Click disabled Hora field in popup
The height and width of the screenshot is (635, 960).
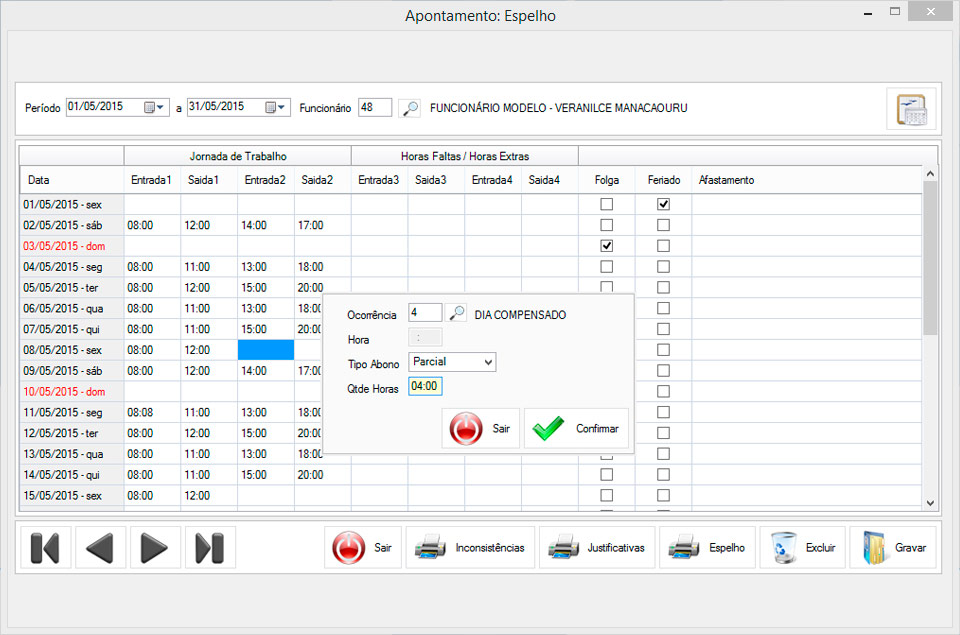pyautogui.click(x=425, y=337)
